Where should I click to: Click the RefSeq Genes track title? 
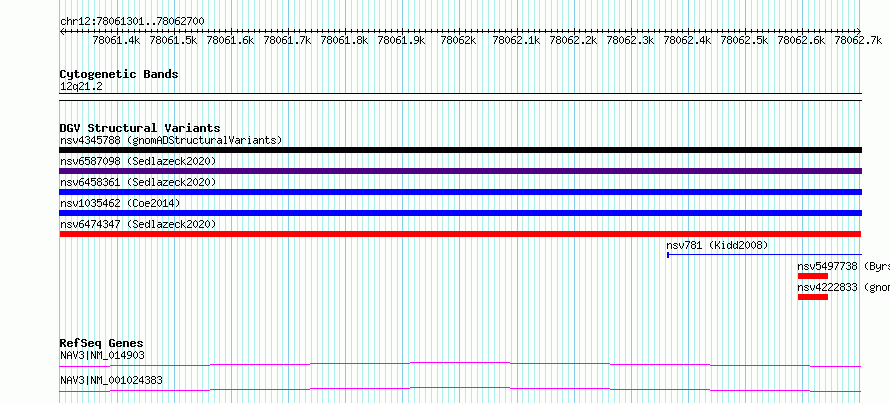[x=101, y=343]
